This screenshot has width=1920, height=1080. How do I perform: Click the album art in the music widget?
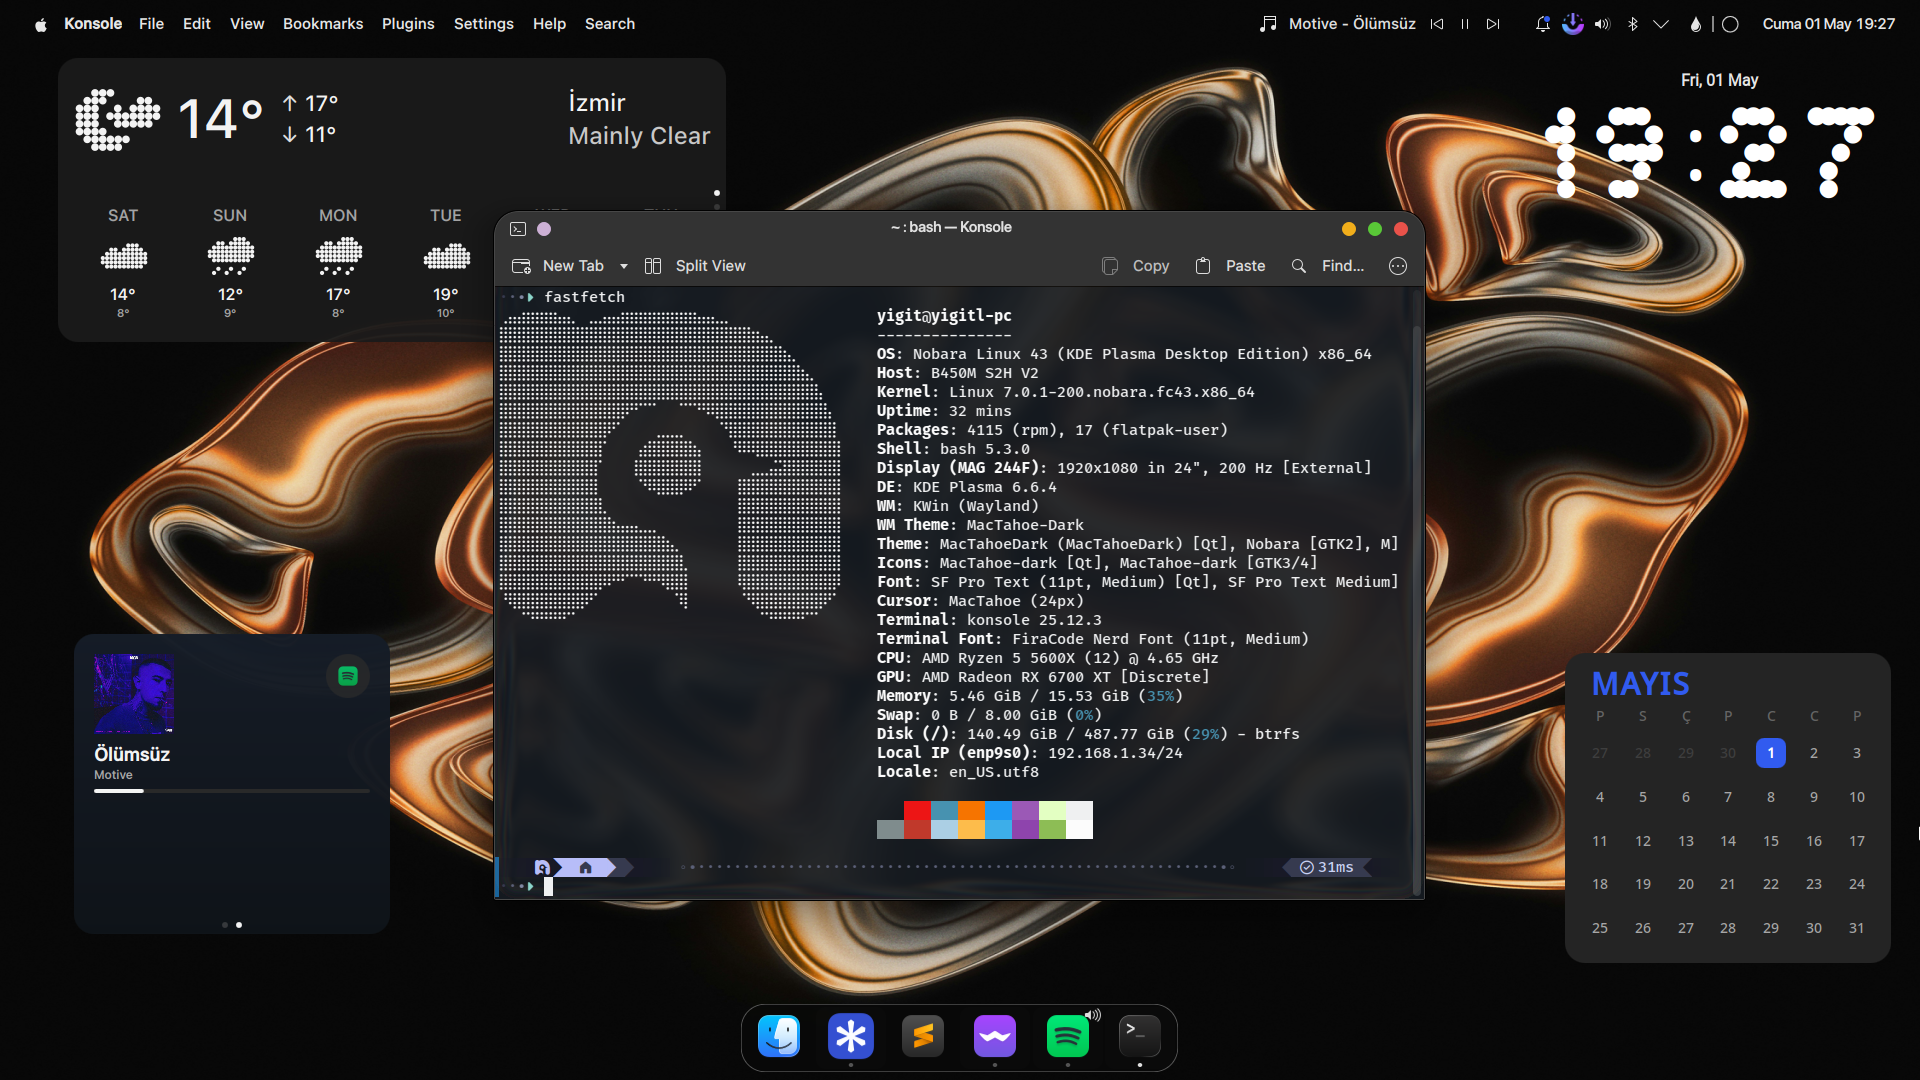point(134,694)
